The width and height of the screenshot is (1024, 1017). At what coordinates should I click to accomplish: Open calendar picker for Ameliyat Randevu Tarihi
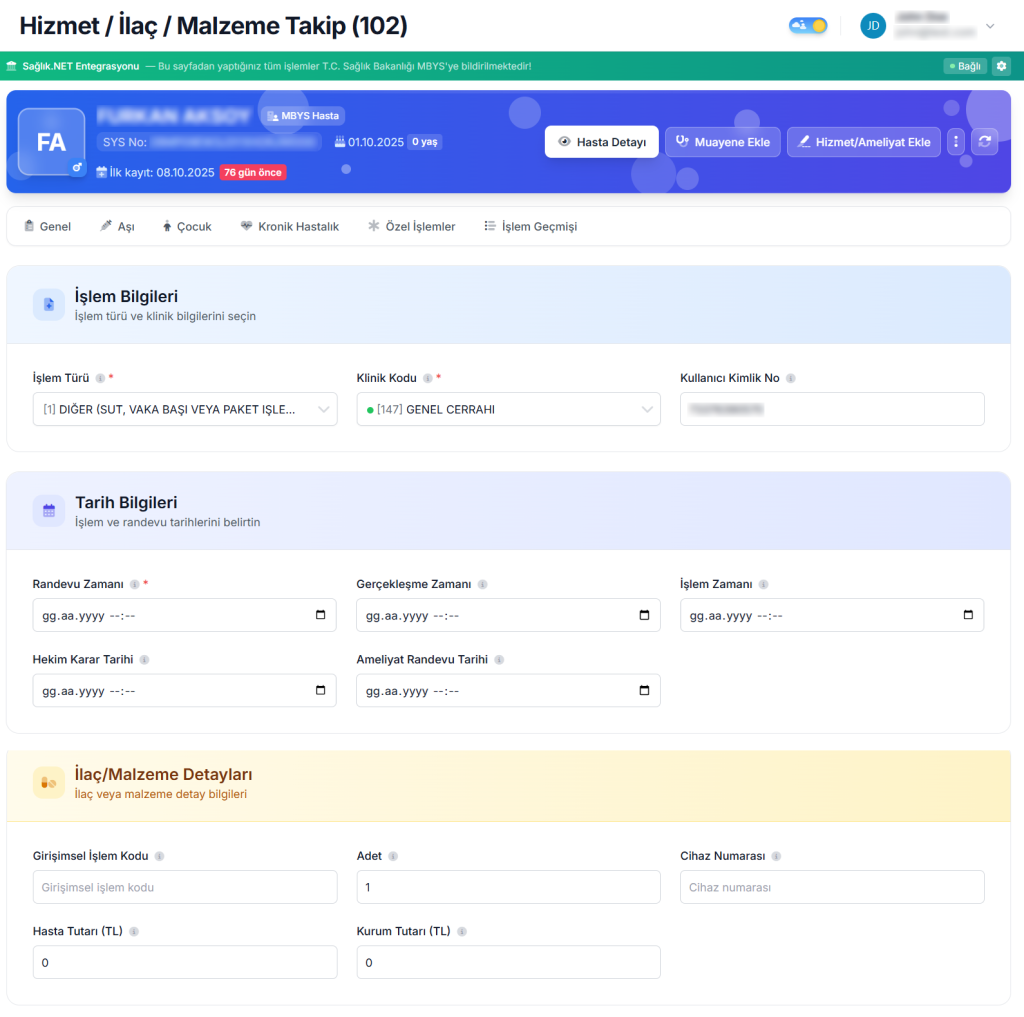[x=644, y=690]
